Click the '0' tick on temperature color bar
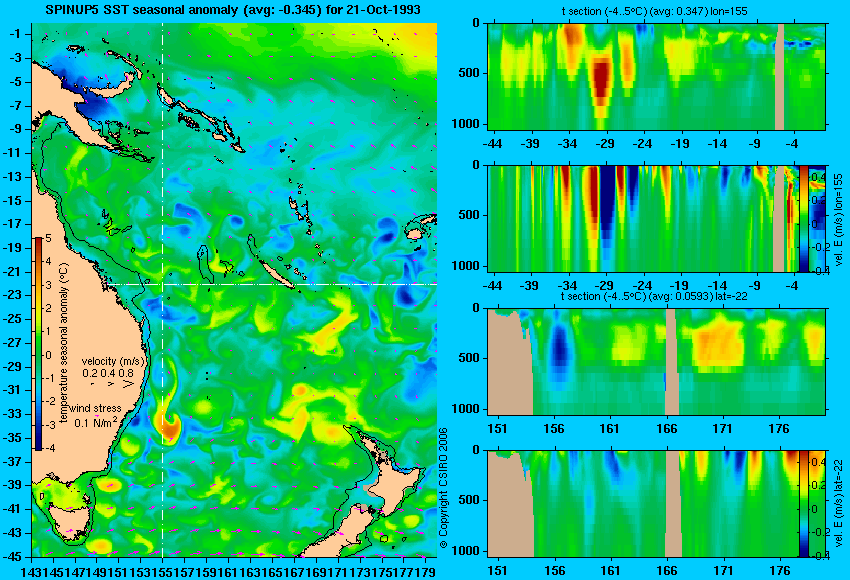Screen dimensions: 850x580 coord(48,355)
